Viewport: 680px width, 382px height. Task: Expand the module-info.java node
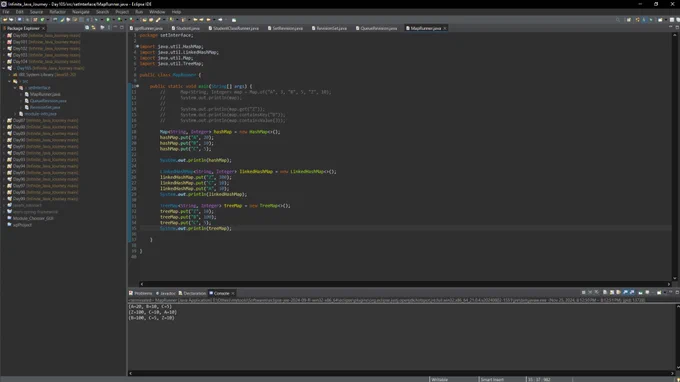tap(15, 114)
